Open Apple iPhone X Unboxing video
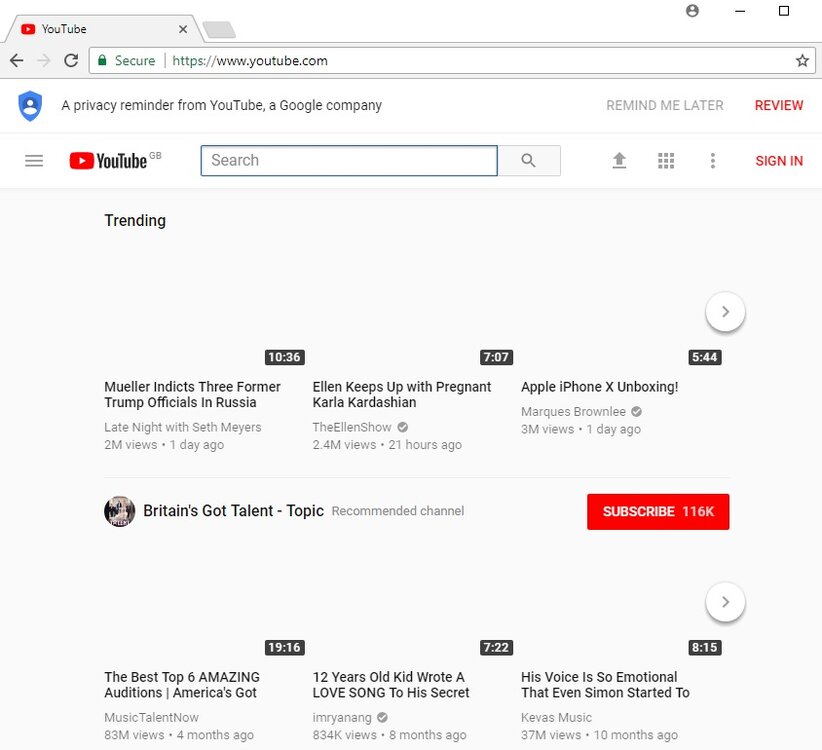This screenshot has height=750, width=822. click(599, 387)
